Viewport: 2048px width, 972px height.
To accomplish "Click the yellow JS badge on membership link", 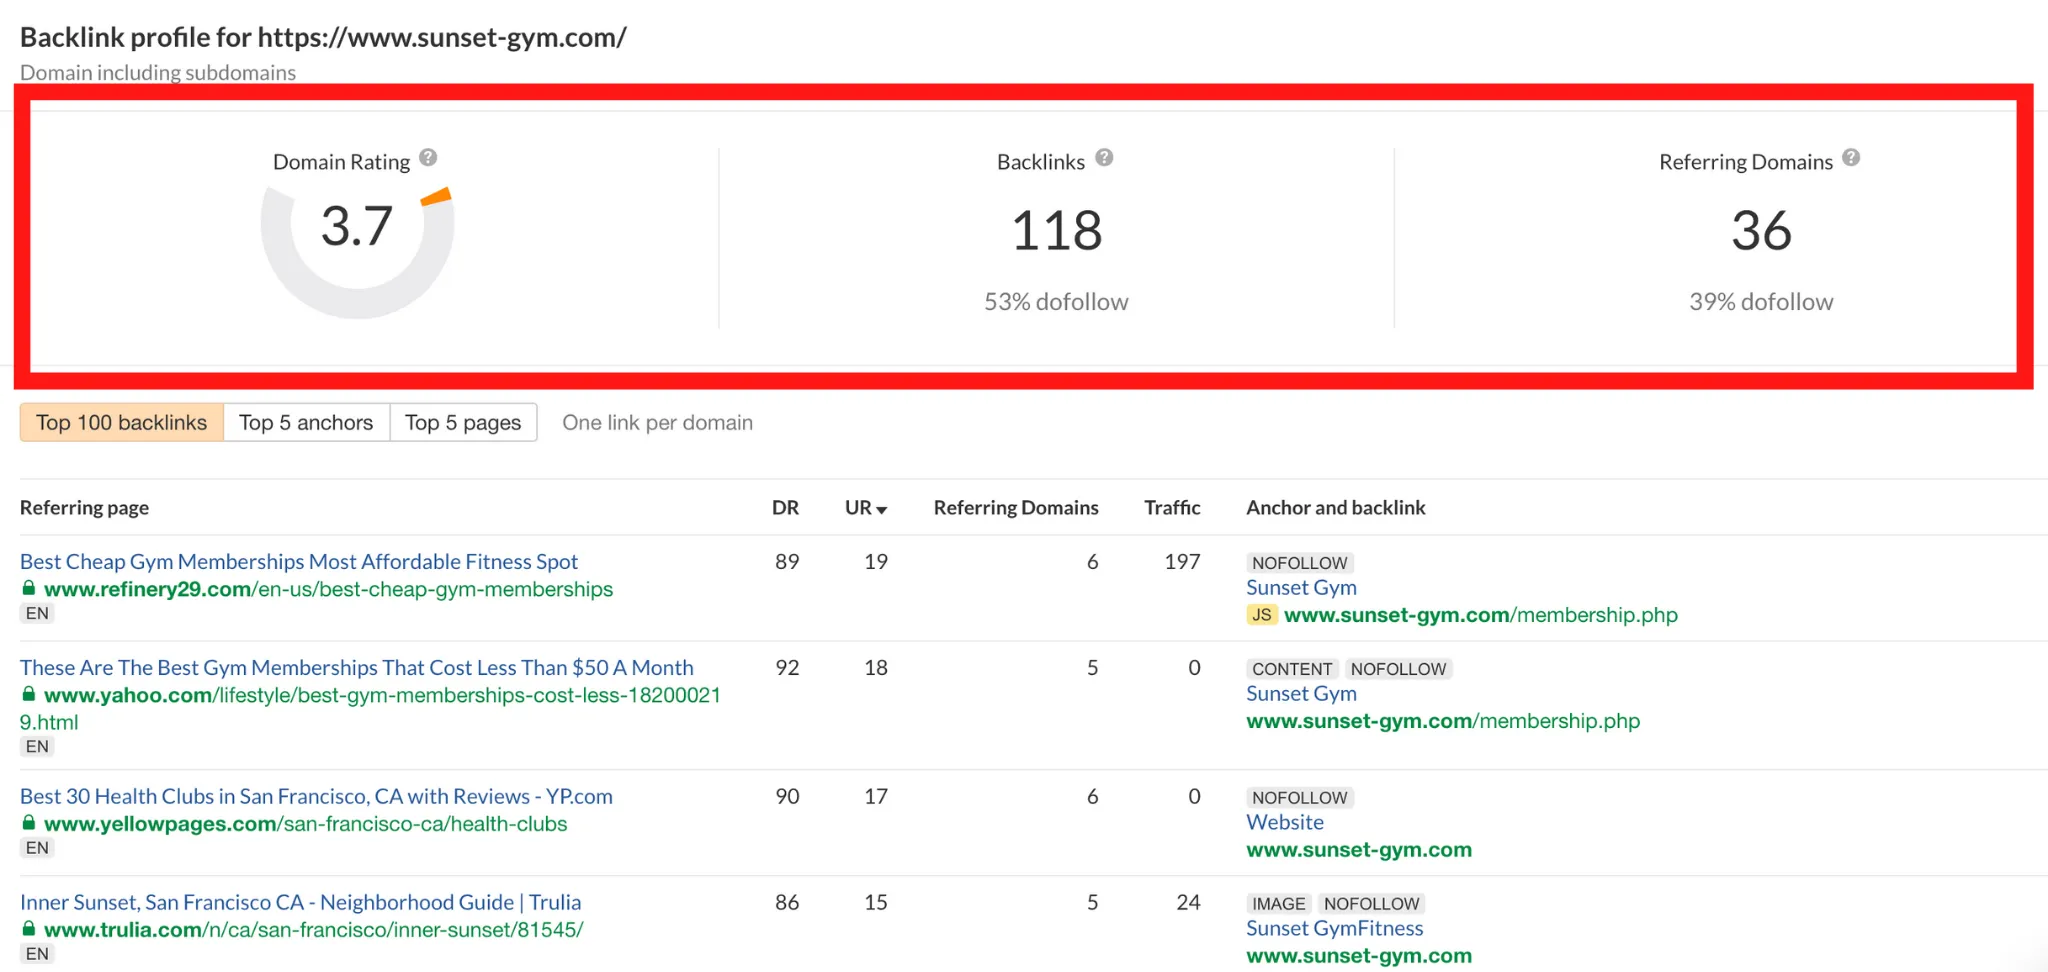I will click(1262, 615).
